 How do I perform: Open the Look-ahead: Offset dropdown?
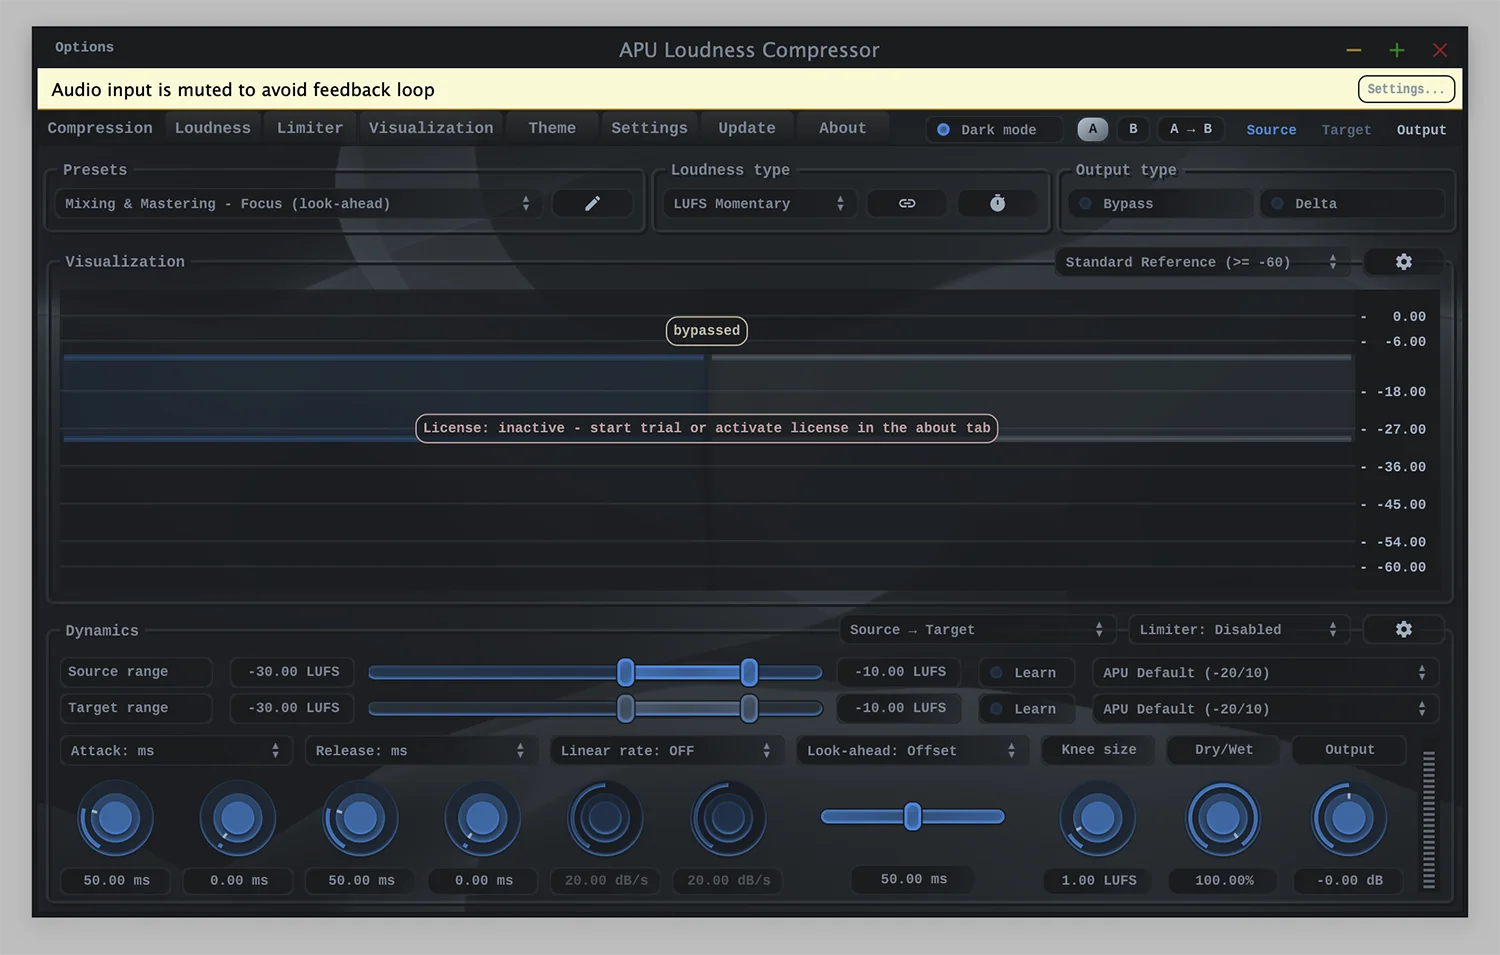coord(911,751)
